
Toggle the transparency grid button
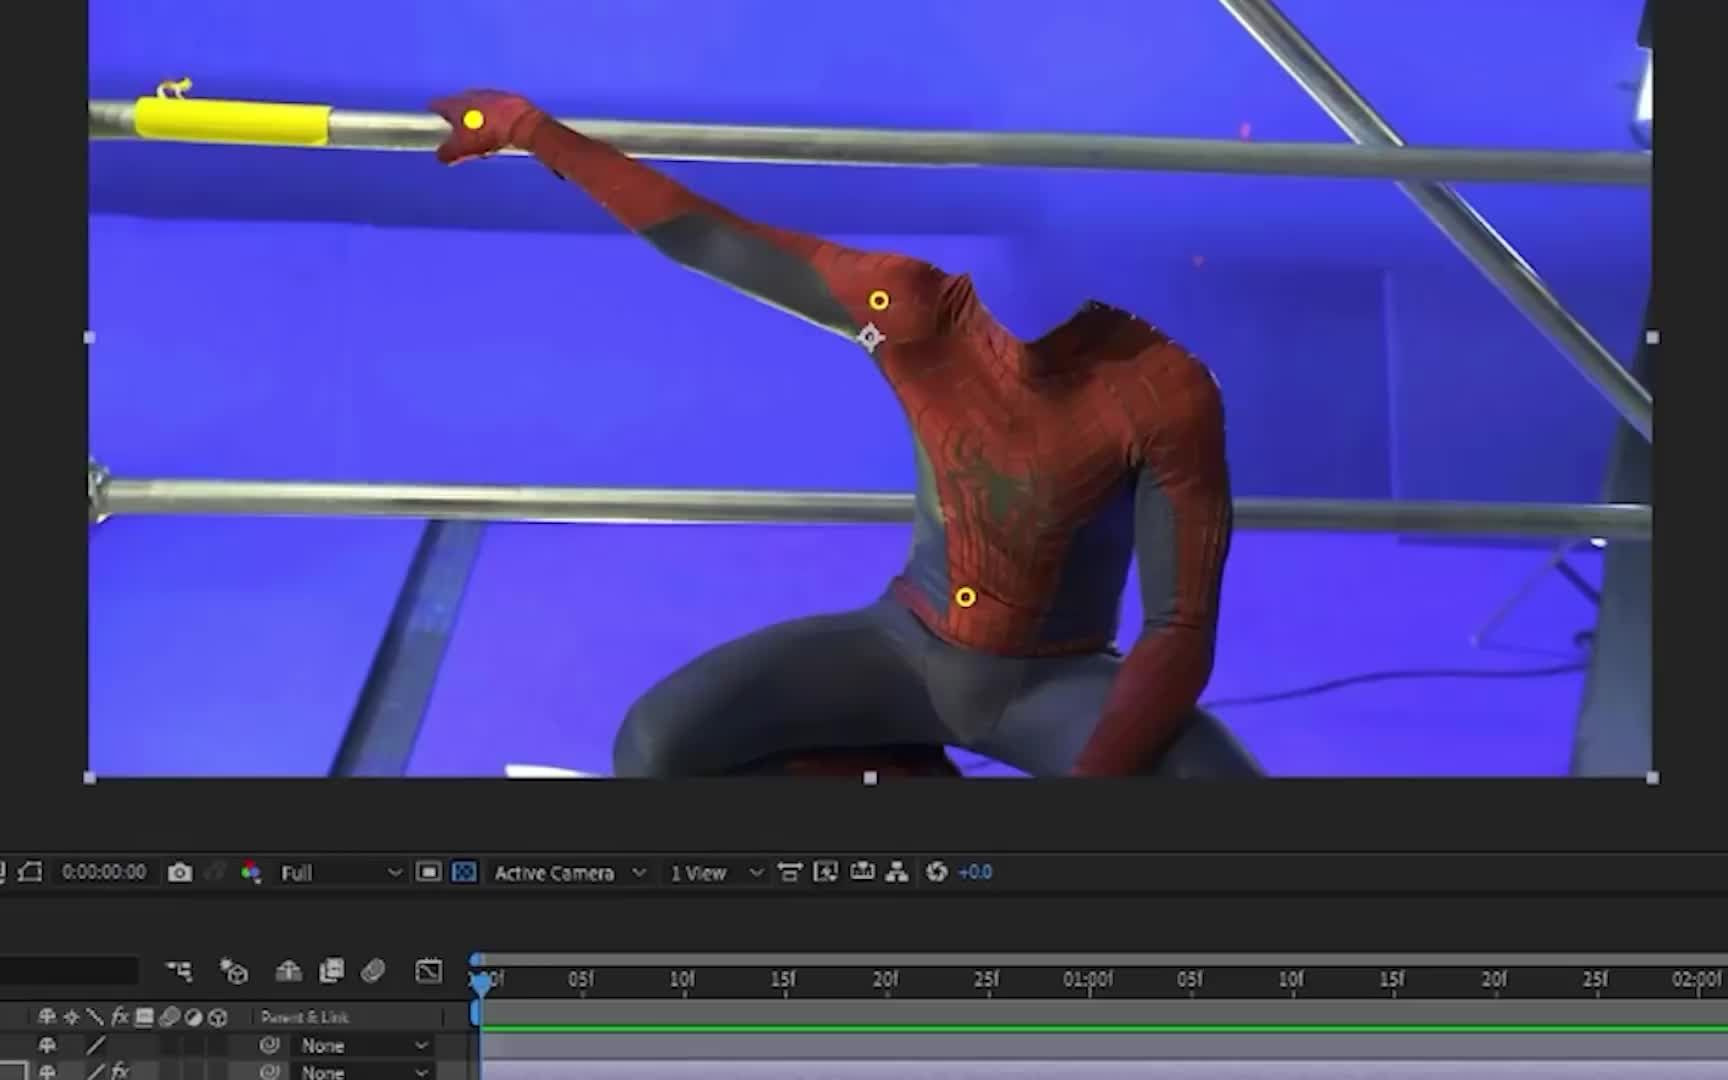pyautogui.click(x=464, y=872)
